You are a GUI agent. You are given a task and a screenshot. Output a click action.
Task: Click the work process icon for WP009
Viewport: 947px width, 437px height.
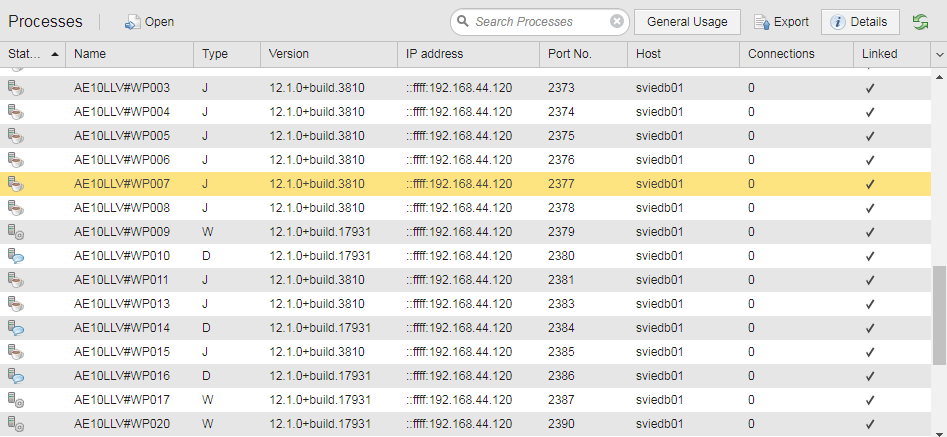coord(16,232)
